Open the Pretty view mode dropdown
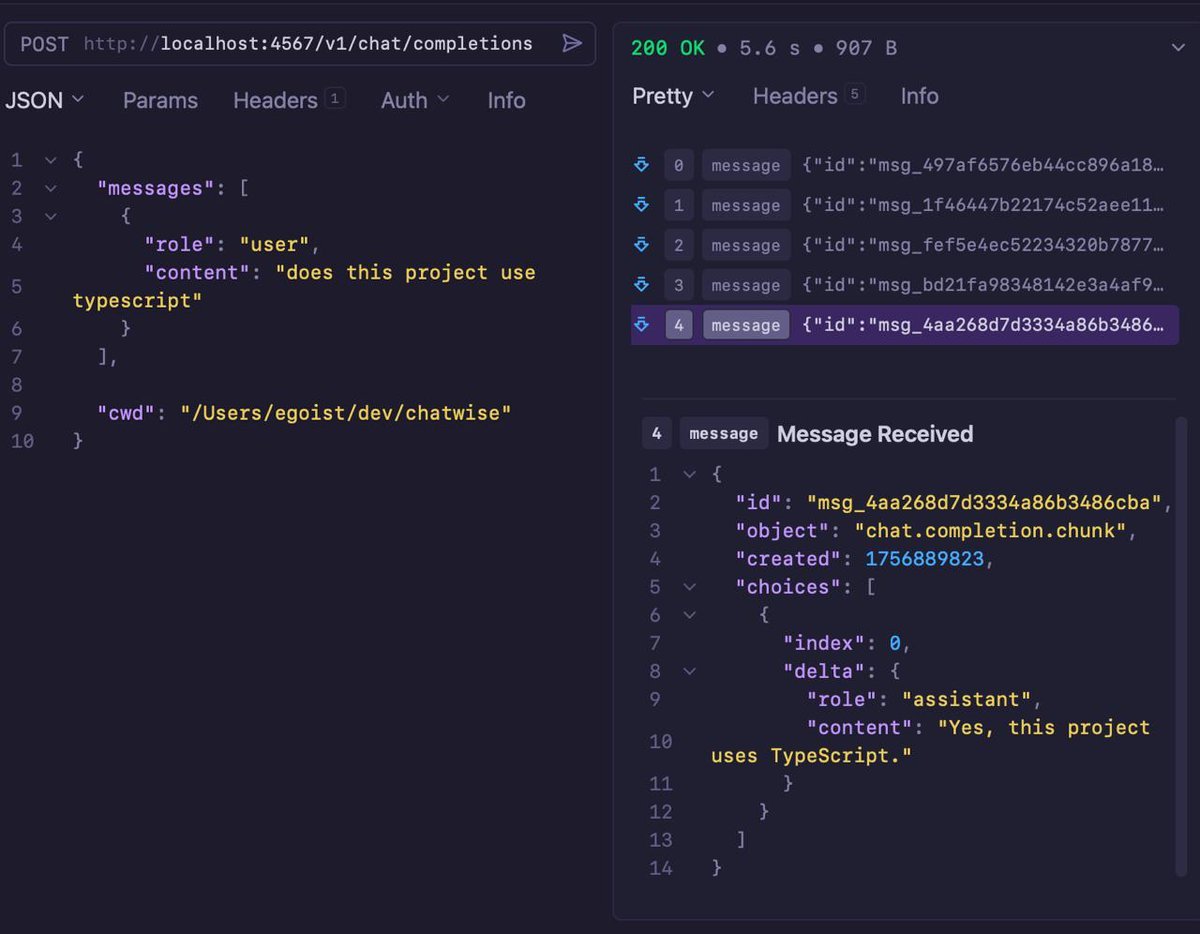Screen dimensions: 1200x934 click(673, 96)
